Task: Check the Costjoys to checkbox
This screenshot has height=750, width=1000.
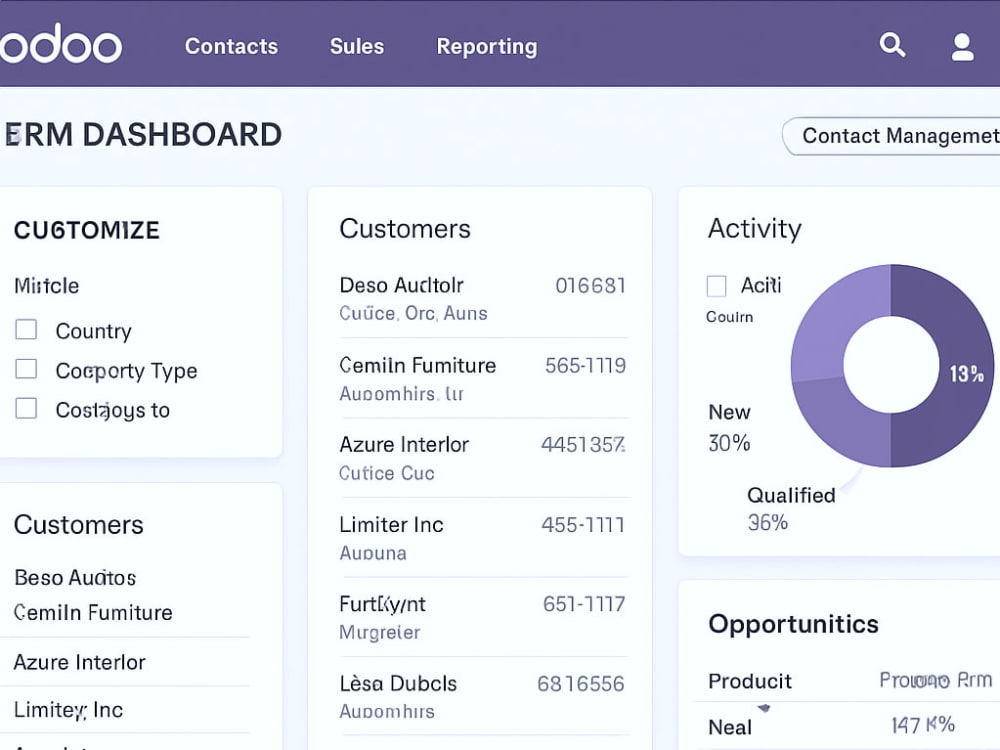Action: tap(26, 408)
